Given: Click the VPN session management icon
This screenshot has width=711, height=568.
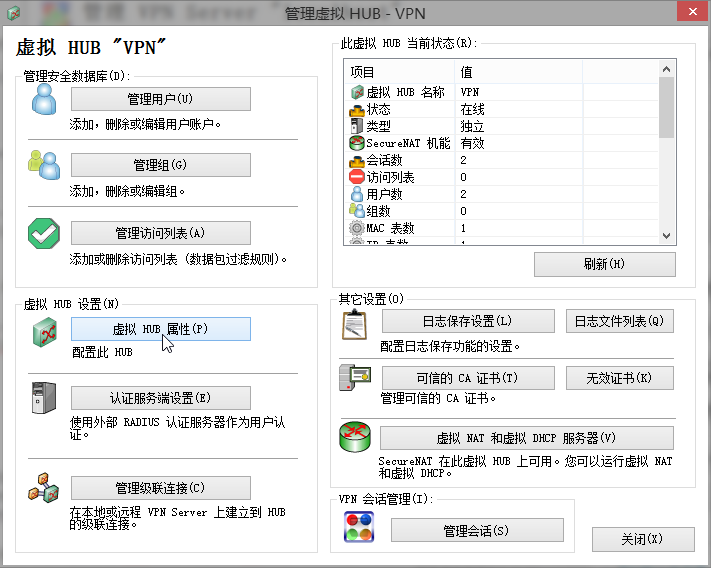Looking at the screenshot, I should [x=358, y=528].
